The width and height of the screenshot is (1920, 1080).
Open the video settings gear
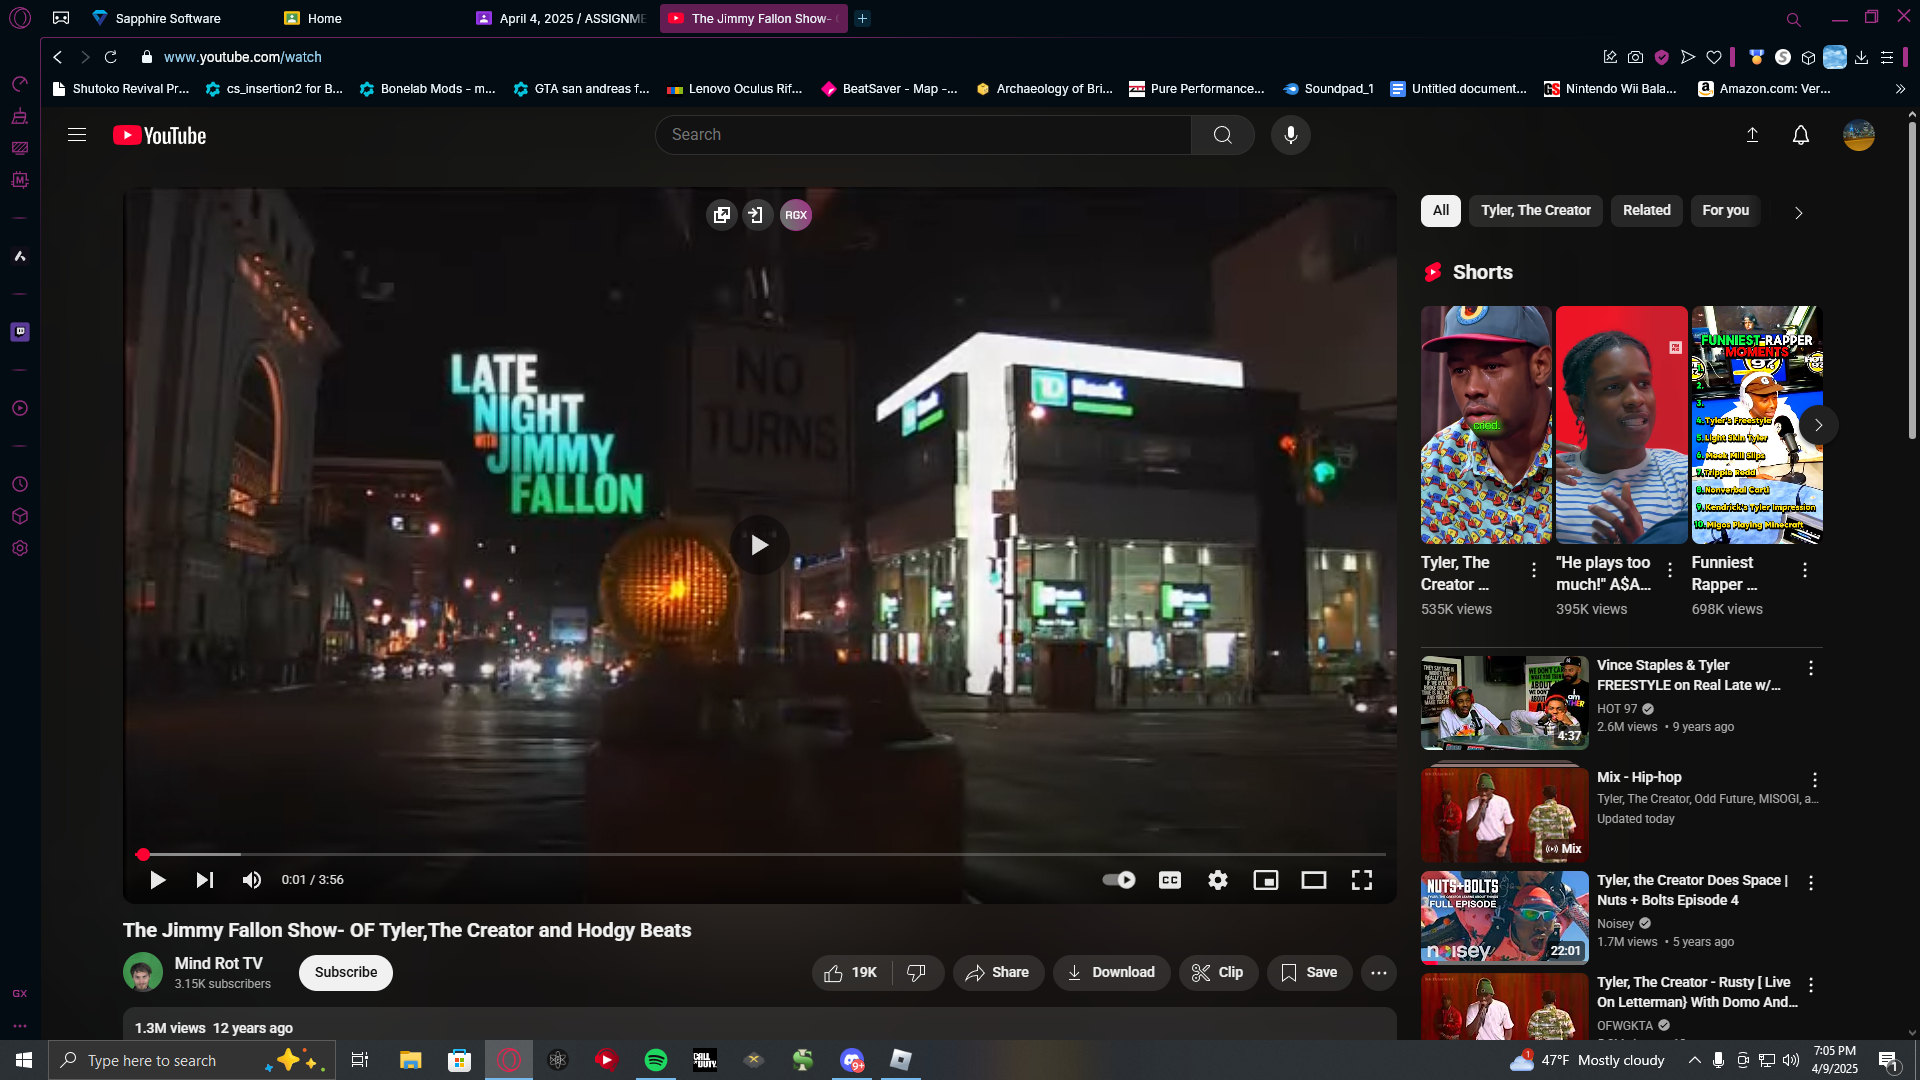pyautogui.click(x=1217, y=880)
